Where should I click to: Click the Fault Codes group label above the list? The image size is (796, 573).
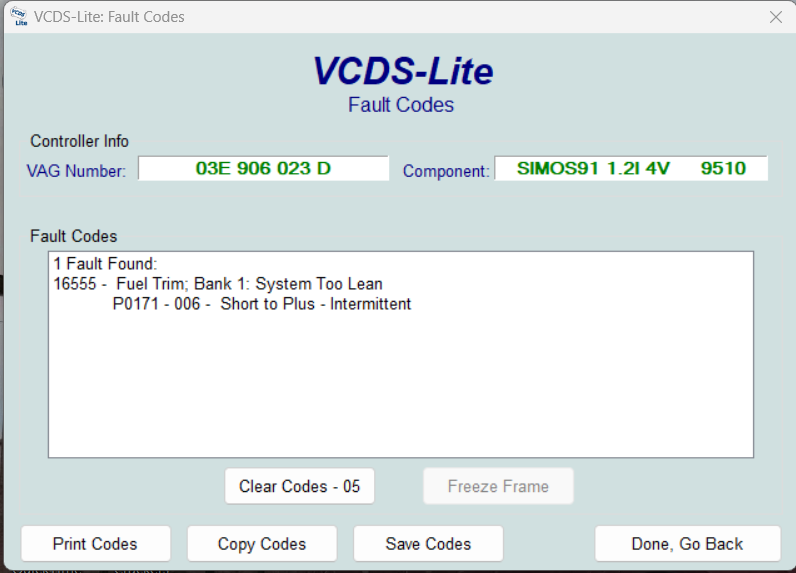[74, 236]
